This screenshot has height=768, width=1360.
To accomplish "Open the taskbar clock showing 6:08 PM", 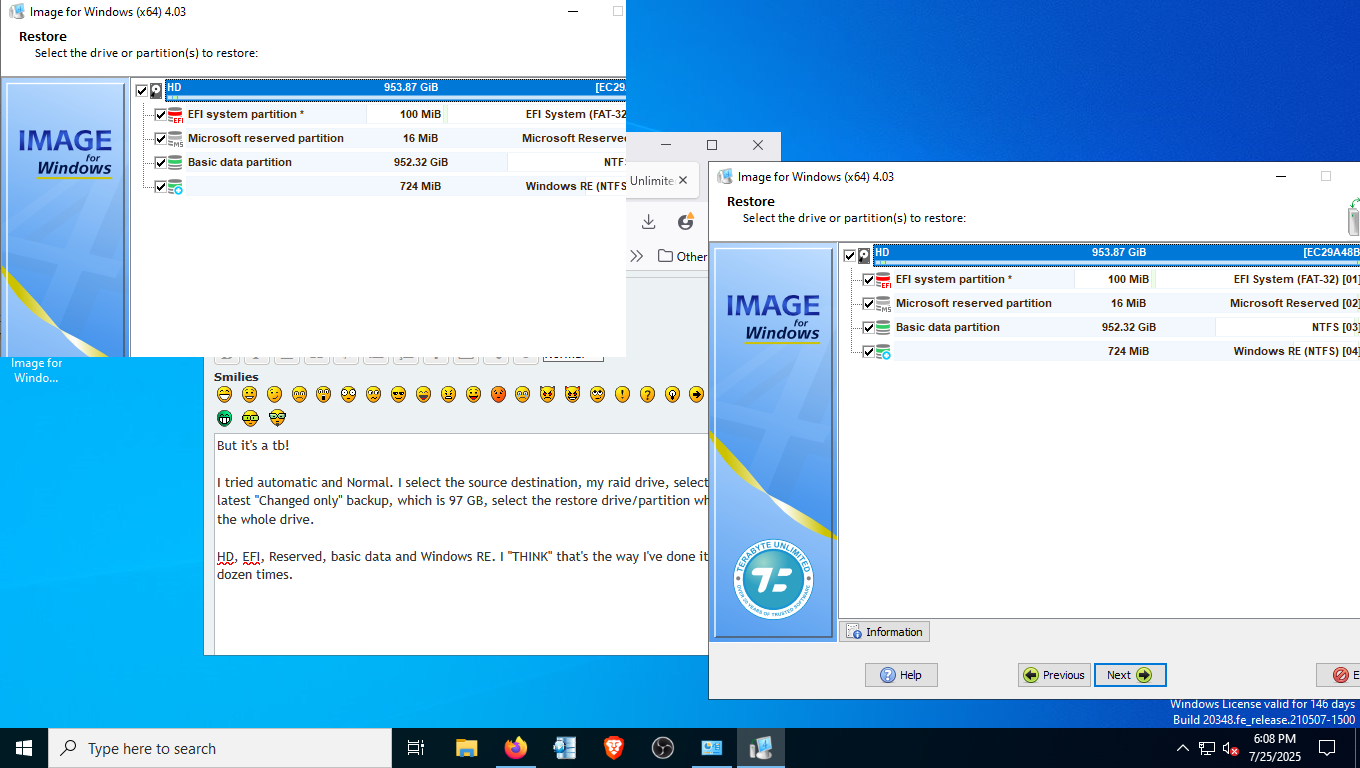I will click(1275, 748).
